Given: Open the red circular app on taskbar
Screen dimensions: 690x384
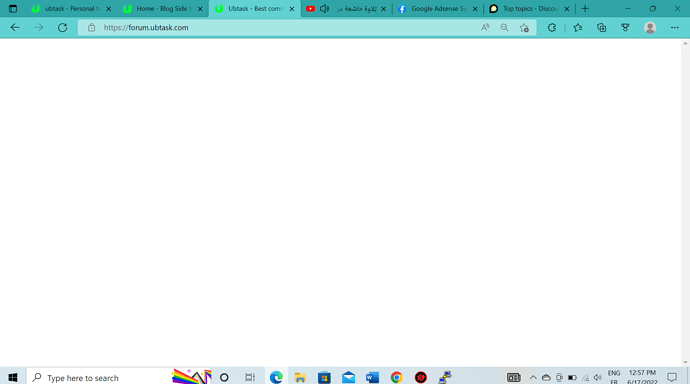Looking at the screenshot, I should [x=421, y=377].
